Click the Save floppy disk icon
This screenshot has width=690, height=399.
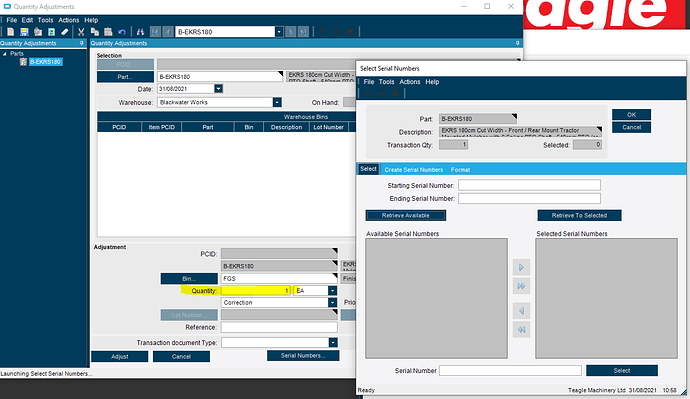coord(24,32)
